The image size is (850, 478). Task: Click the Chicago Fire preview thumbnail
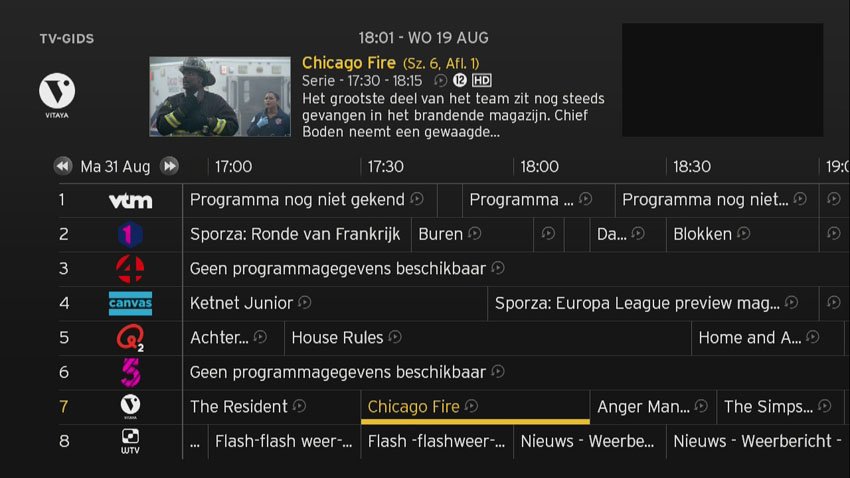tap(220, 96)
